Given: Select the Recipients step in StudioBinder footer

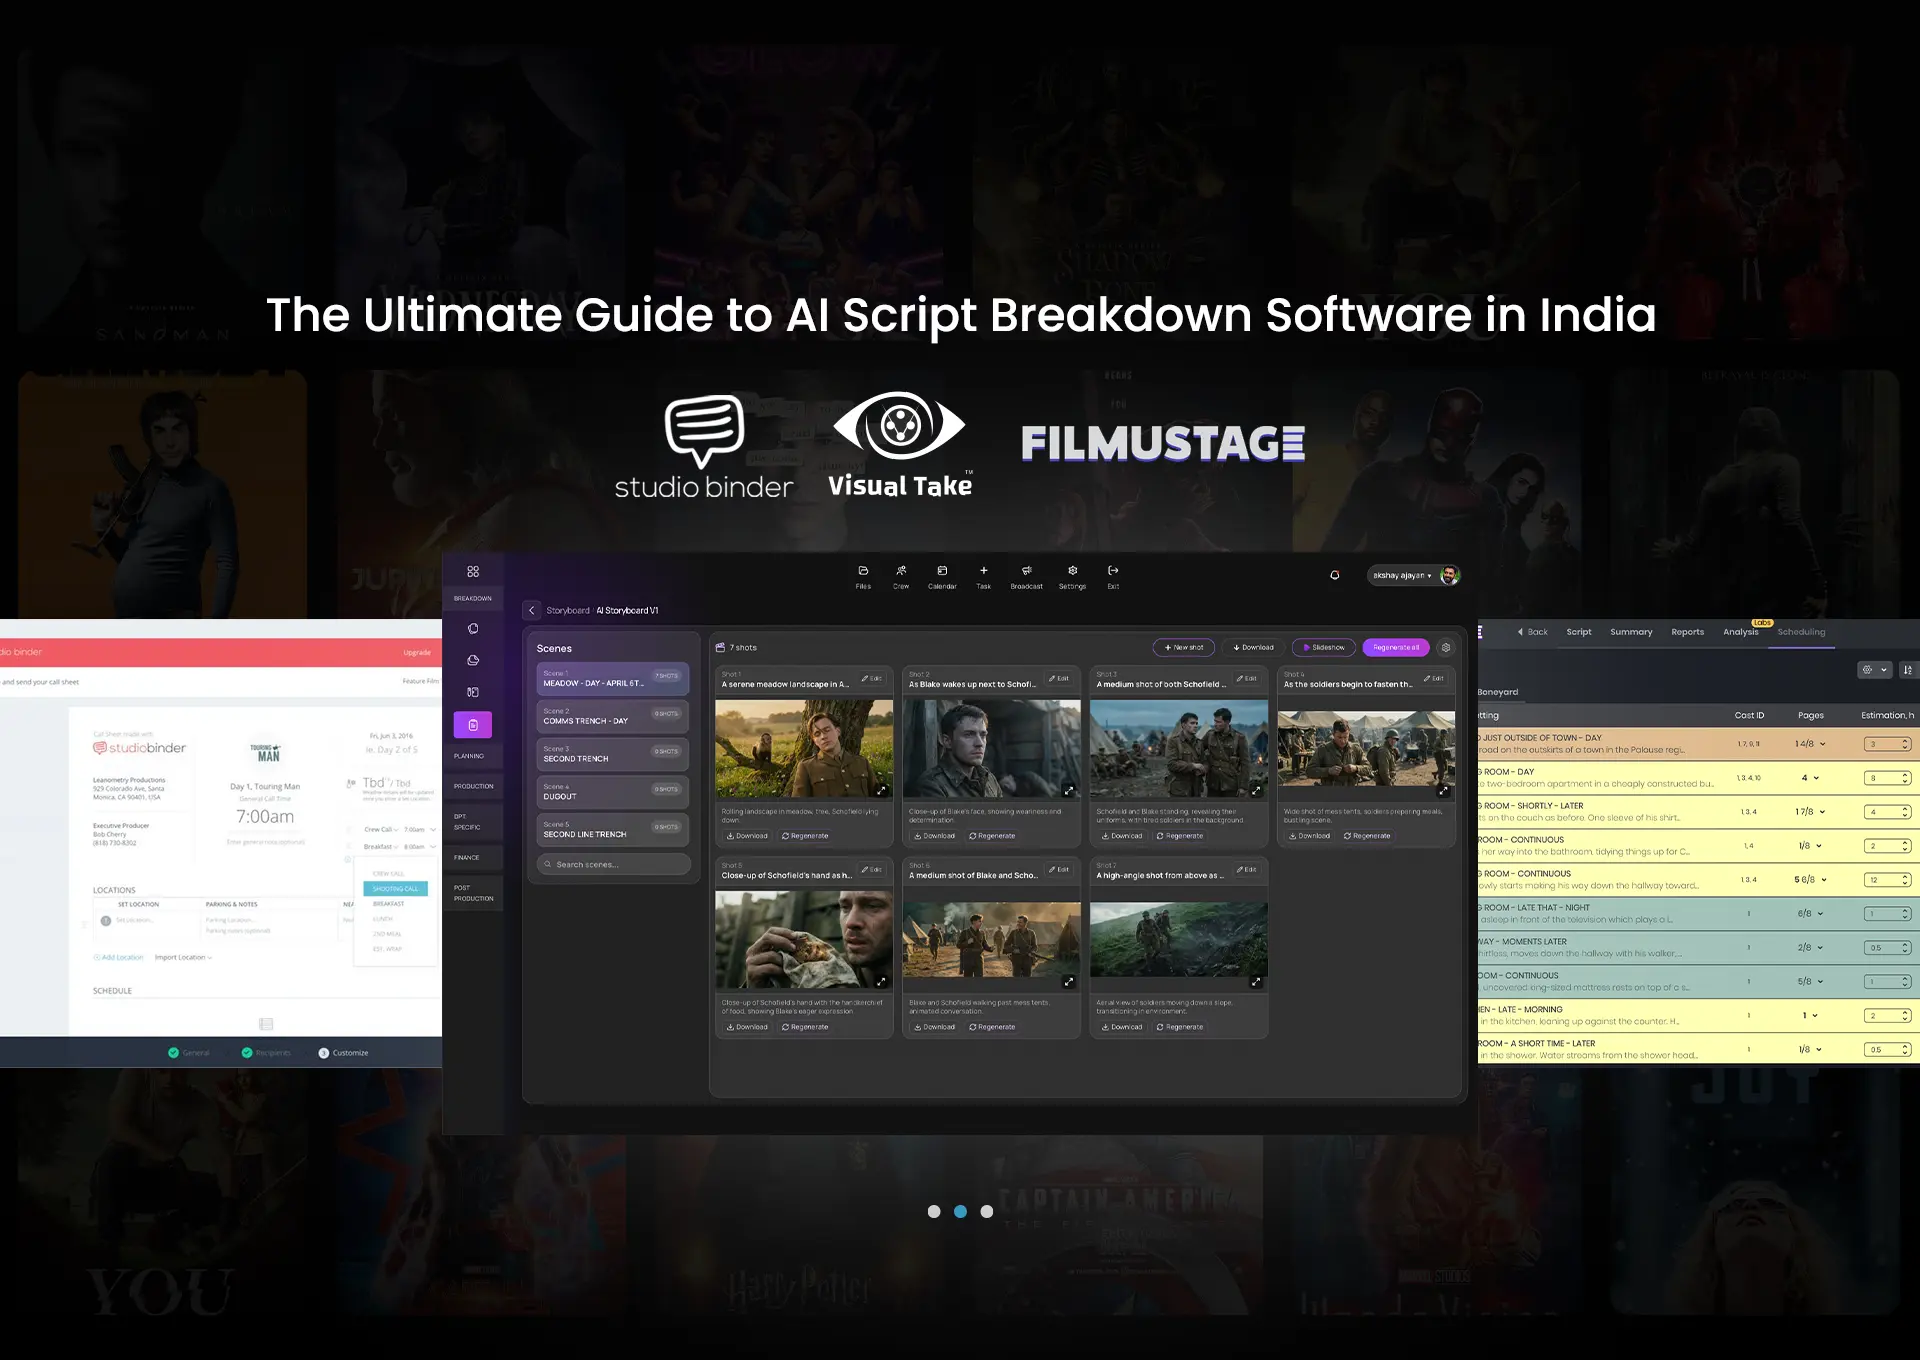Looking at the screenshot, I should (x=266, y=1053).
